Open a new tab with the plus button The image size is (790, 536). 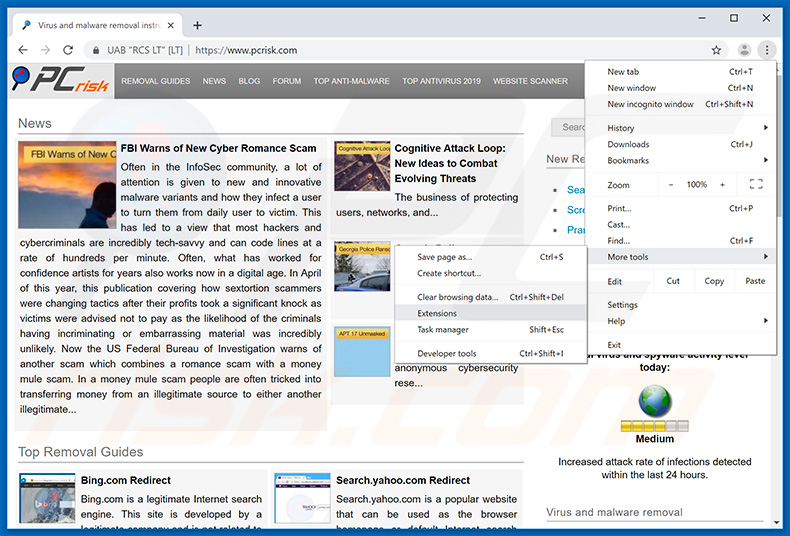tap(198, 25)
